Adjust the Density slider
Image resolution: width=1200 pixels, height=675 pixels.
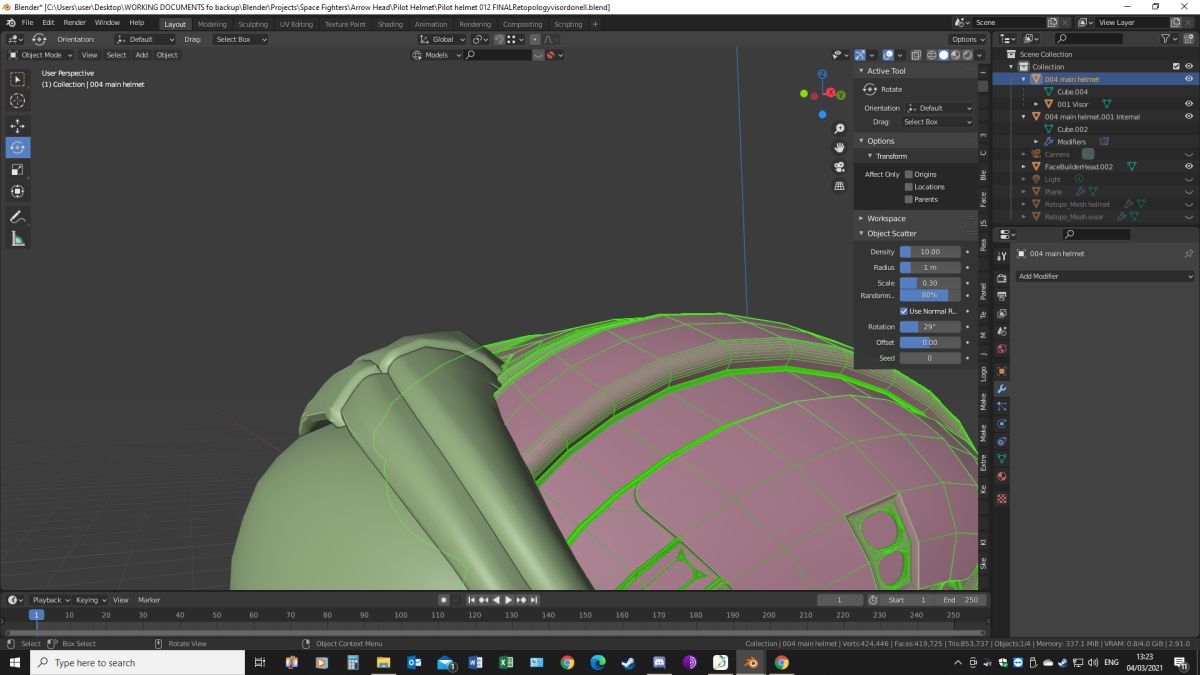click(930, 252)
